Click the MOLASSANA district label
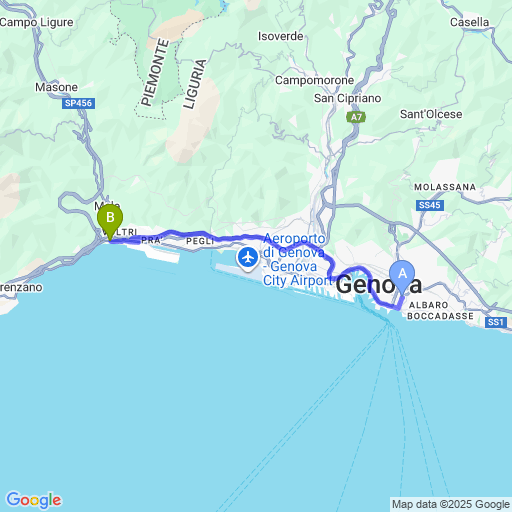This screenshot has height=512, width=512. point(445,187)
